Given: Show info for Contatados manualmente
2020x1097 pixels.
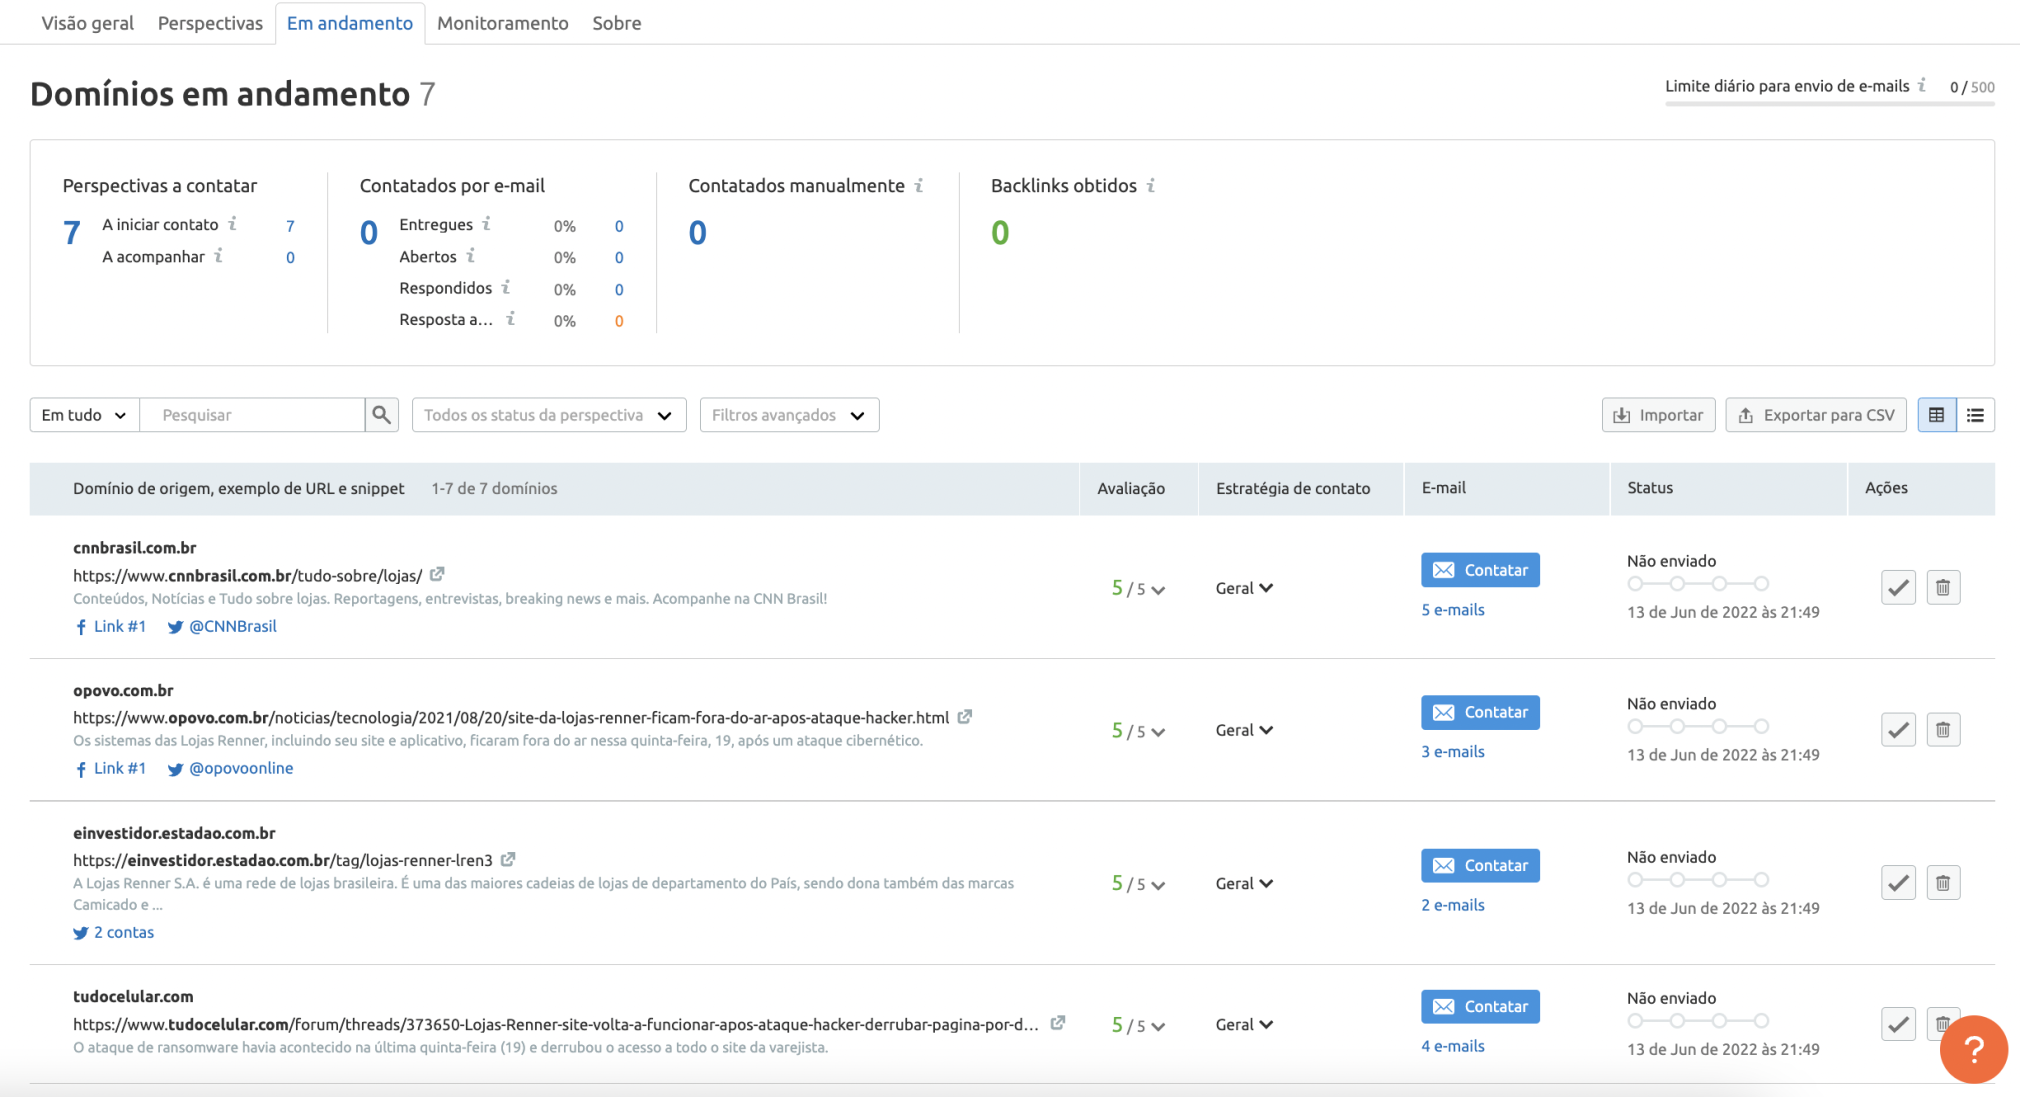Looking at the screenshot, I should [918, 185].
